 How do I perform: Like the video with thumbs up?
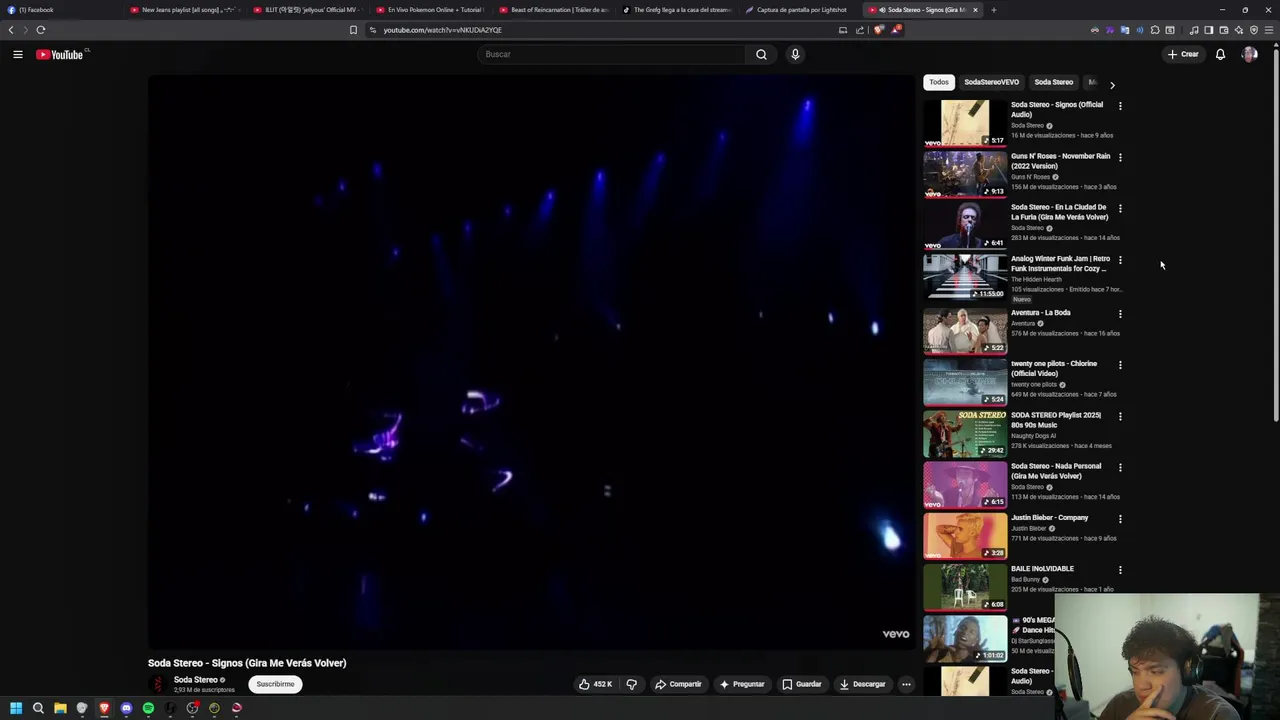[x=595, y=684]
